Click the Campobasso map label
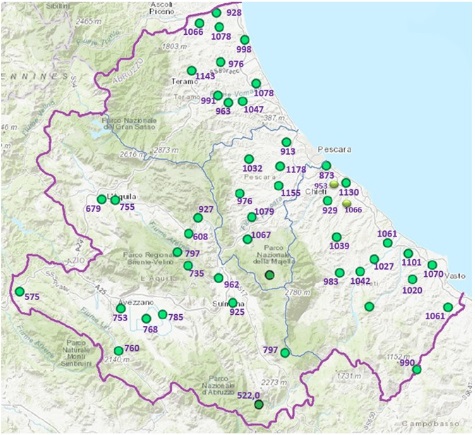This screenshot has height=435, width=475. 430,424
